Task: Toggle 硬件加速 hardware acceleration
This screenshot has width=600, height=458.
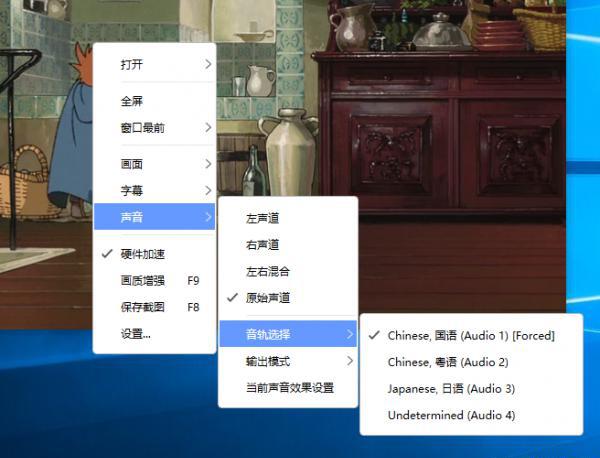Action: click(x=155, y=254)
